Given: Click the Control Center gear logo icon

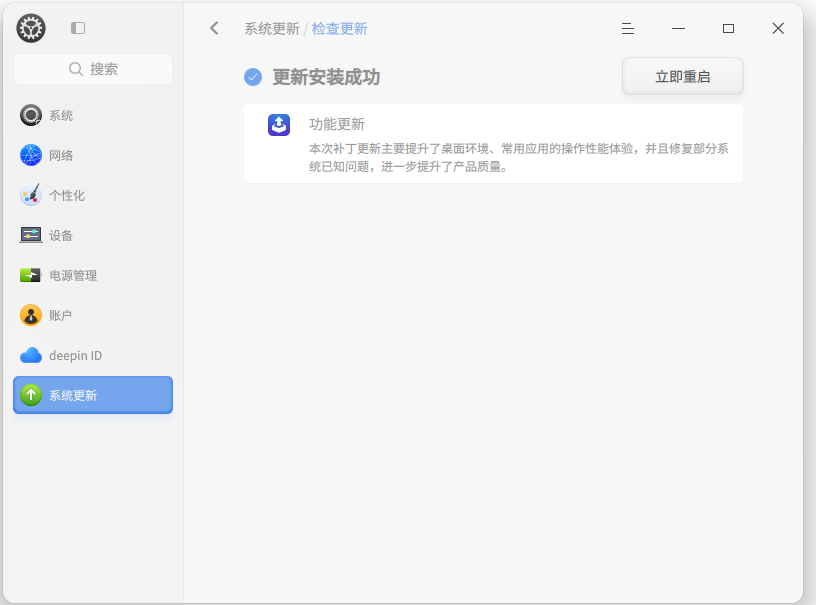Looking at the screenshot, I should 31,28.
